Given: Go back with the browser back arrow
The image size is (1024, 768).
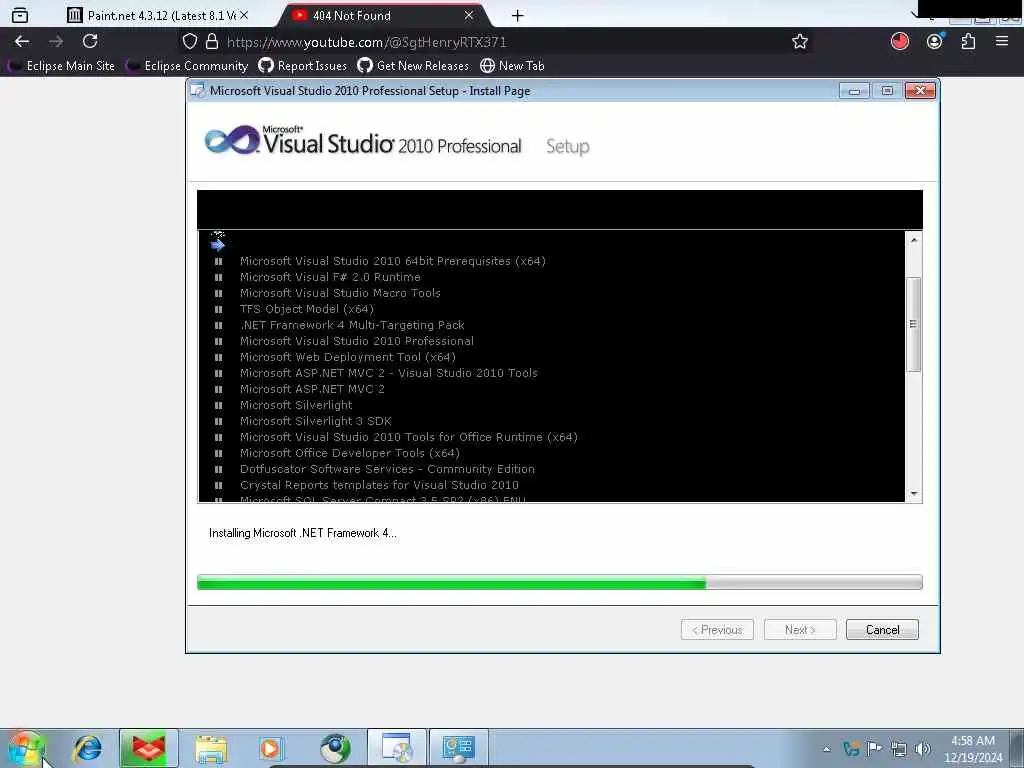Looking at the screenshot, I should click(x=22, y=42).
